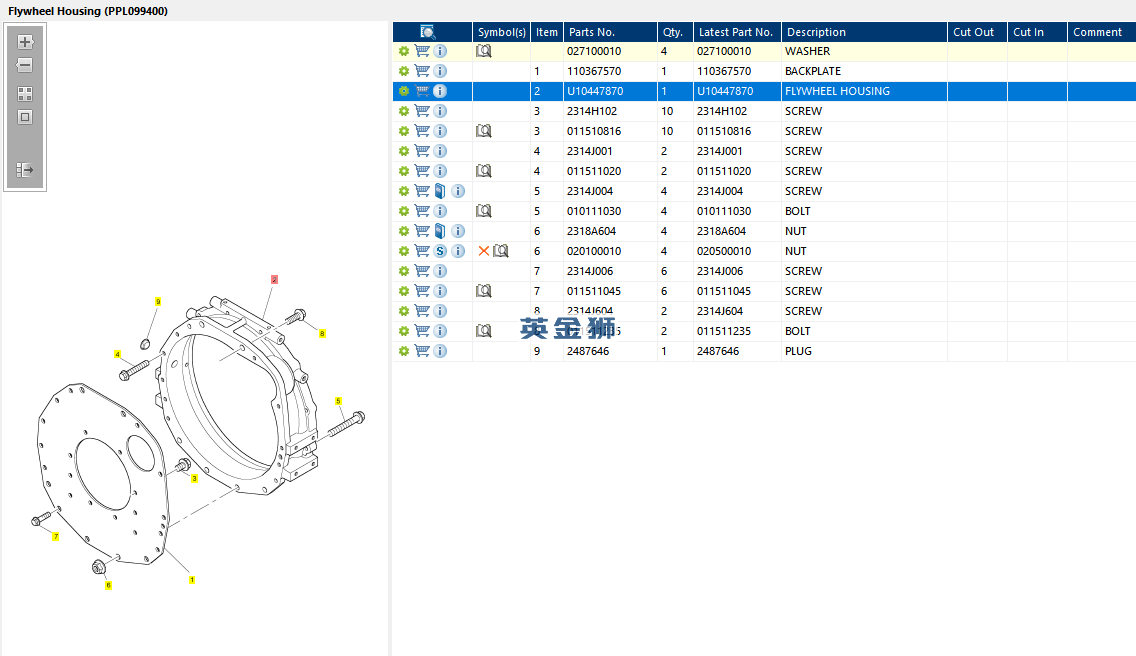Sort by the Parts No. column header
The width and height of the screenshot is (1136, 656).
611,32
